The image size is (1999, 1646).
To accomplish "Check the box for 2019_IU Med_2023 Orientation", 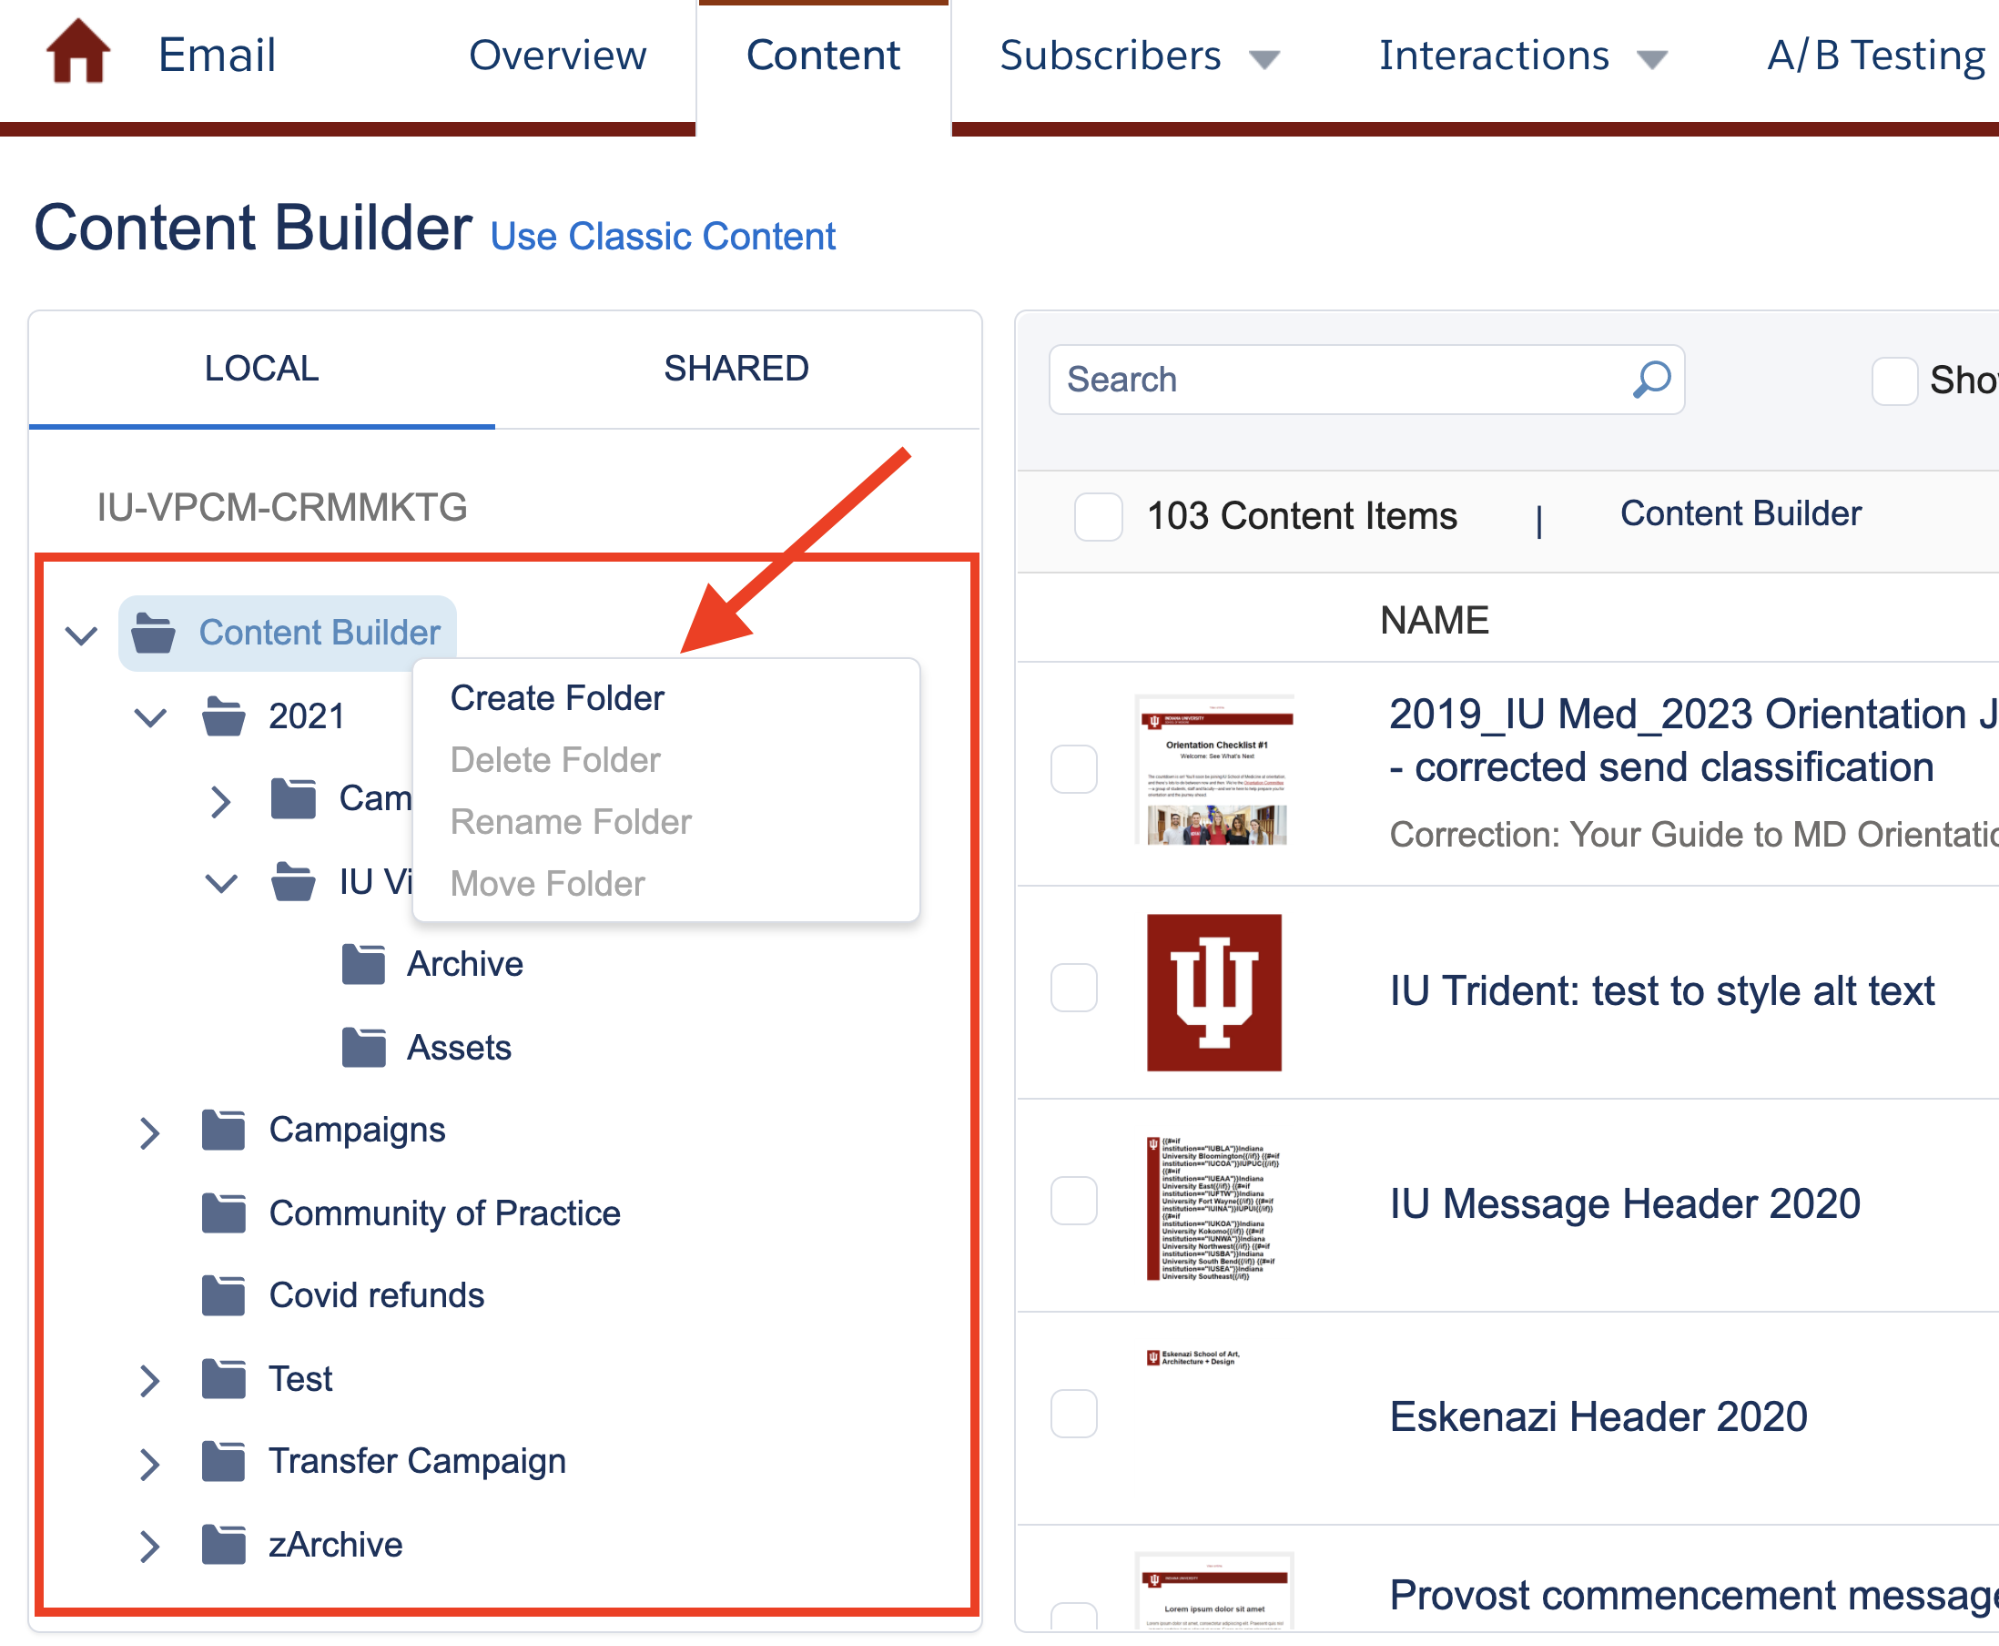I will (1074, 769).
